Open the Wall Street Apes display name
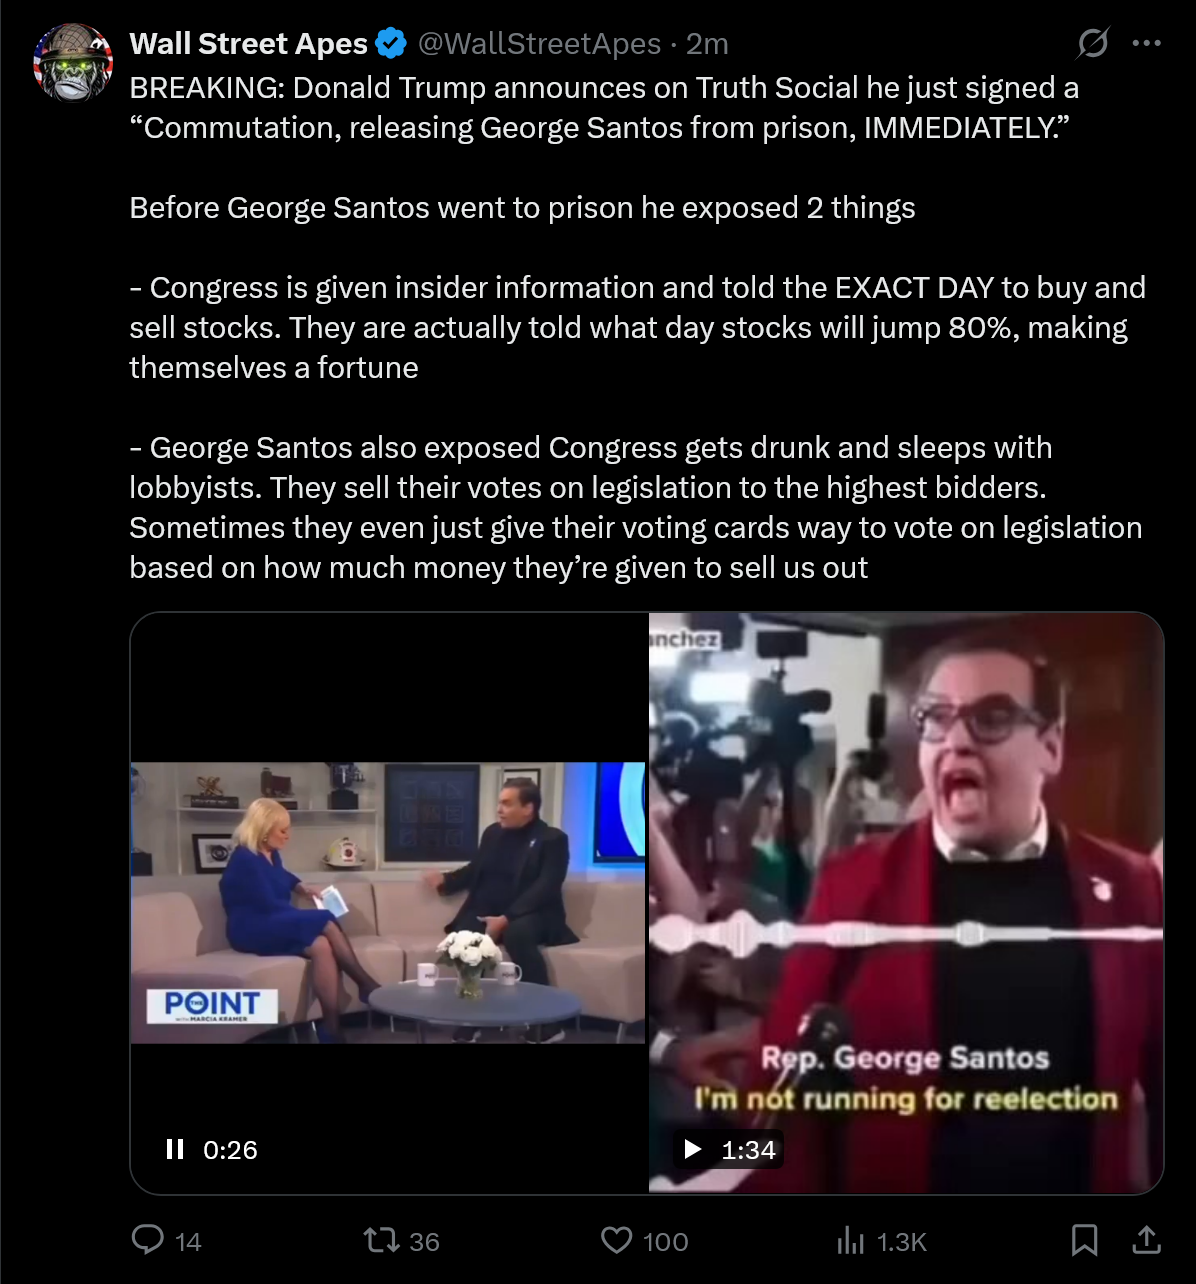This screenshot has height=1284, width=1196. point(249,44)
